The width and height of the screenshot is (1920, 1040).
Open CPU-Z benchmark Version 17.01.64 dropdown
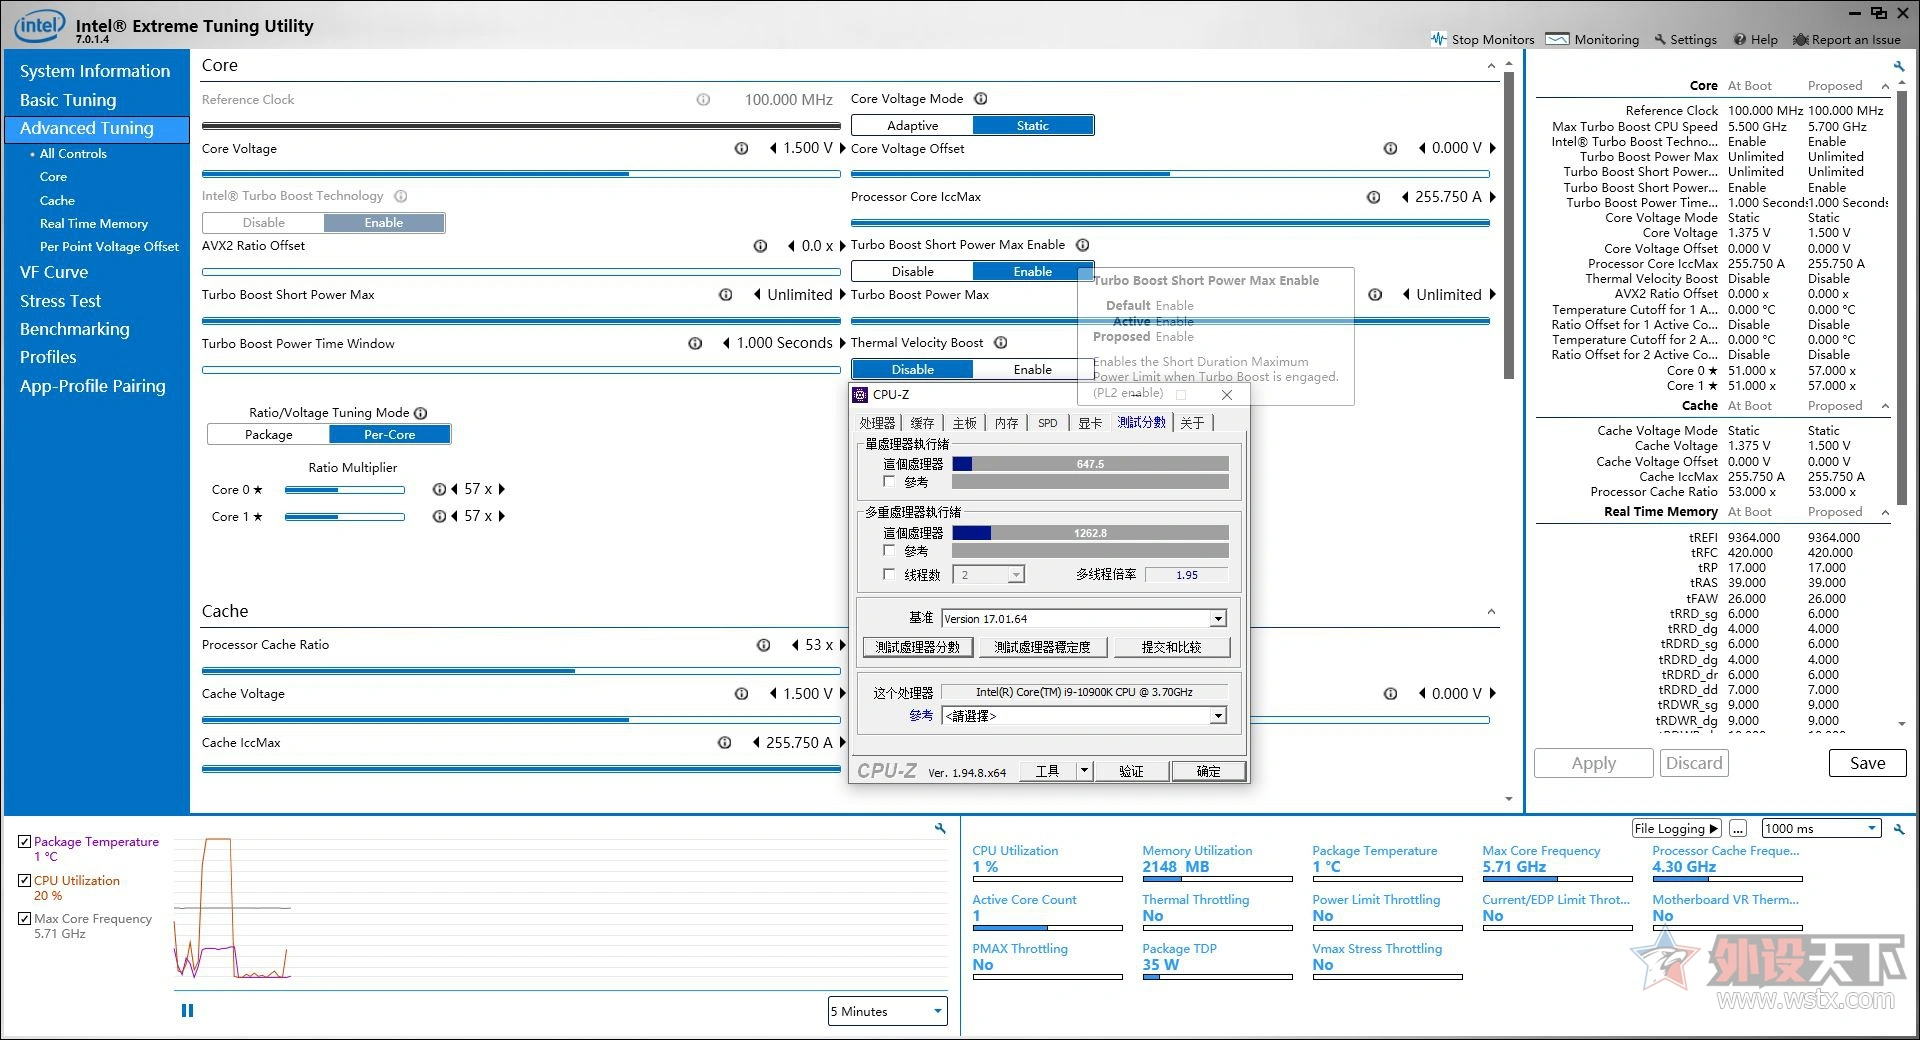coord(1084,619)
